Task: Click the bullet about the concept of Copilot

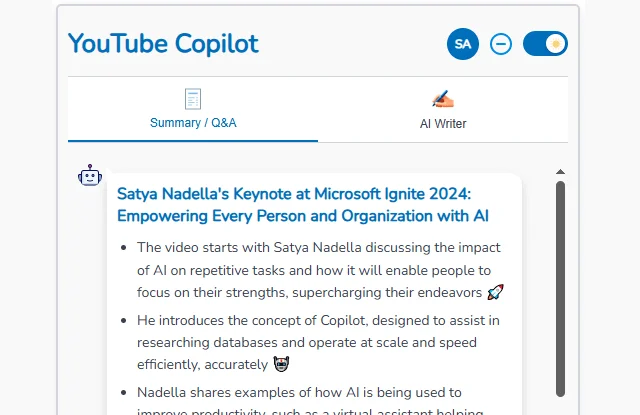Action: point(318,342)
